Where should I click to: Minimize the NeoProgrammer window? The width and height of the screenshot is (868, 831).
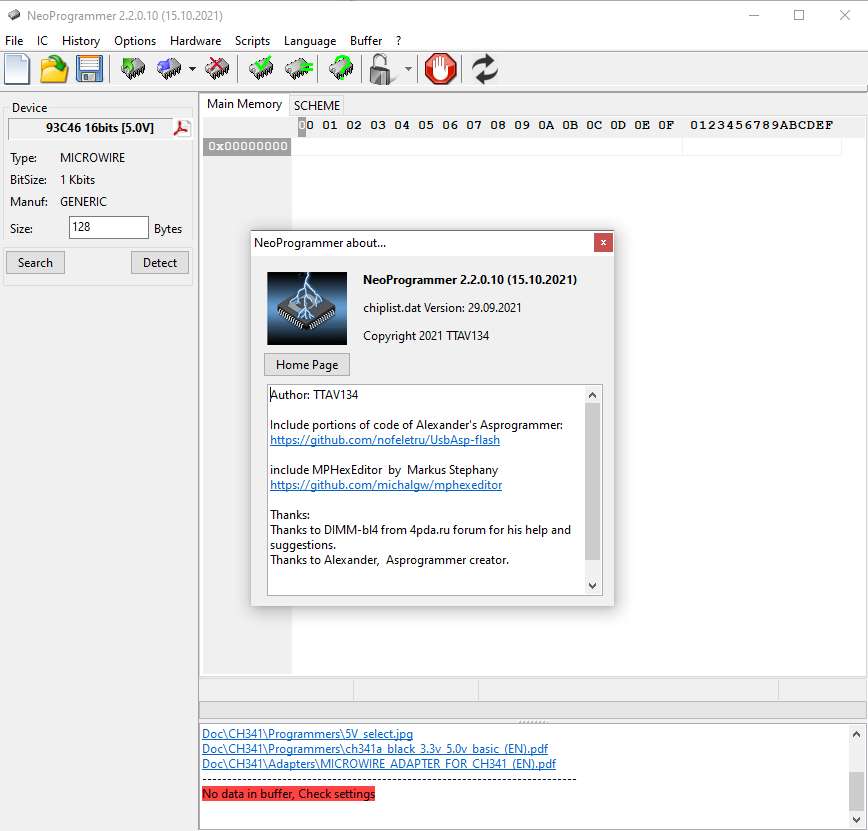[753, 16]
